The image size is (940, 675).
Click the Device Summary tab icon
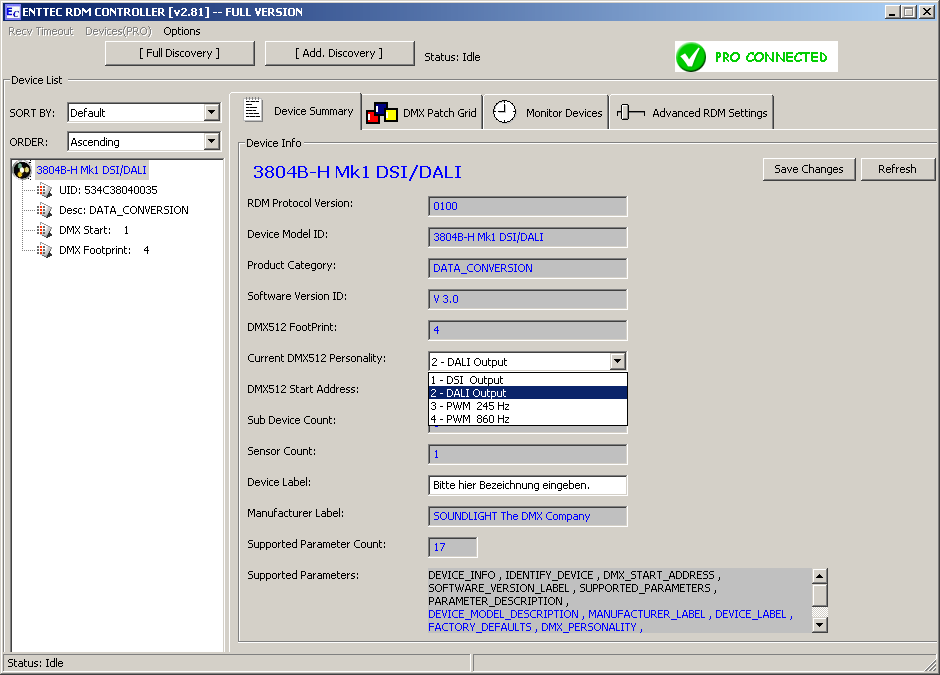[x=253, y=110]
